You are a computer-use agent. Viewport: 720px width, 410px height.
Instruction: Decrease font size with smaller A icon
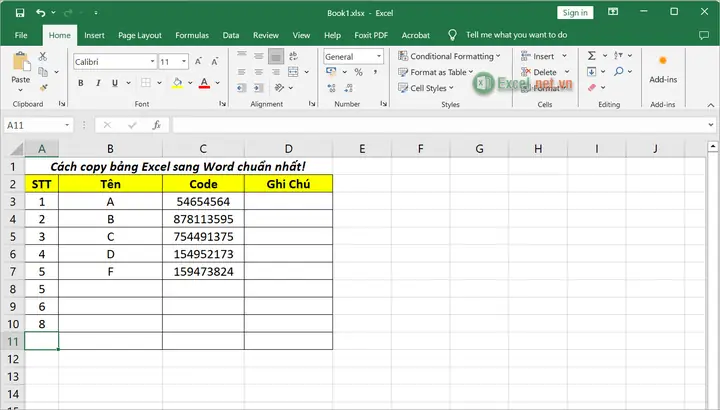click(x=214, y=62)
